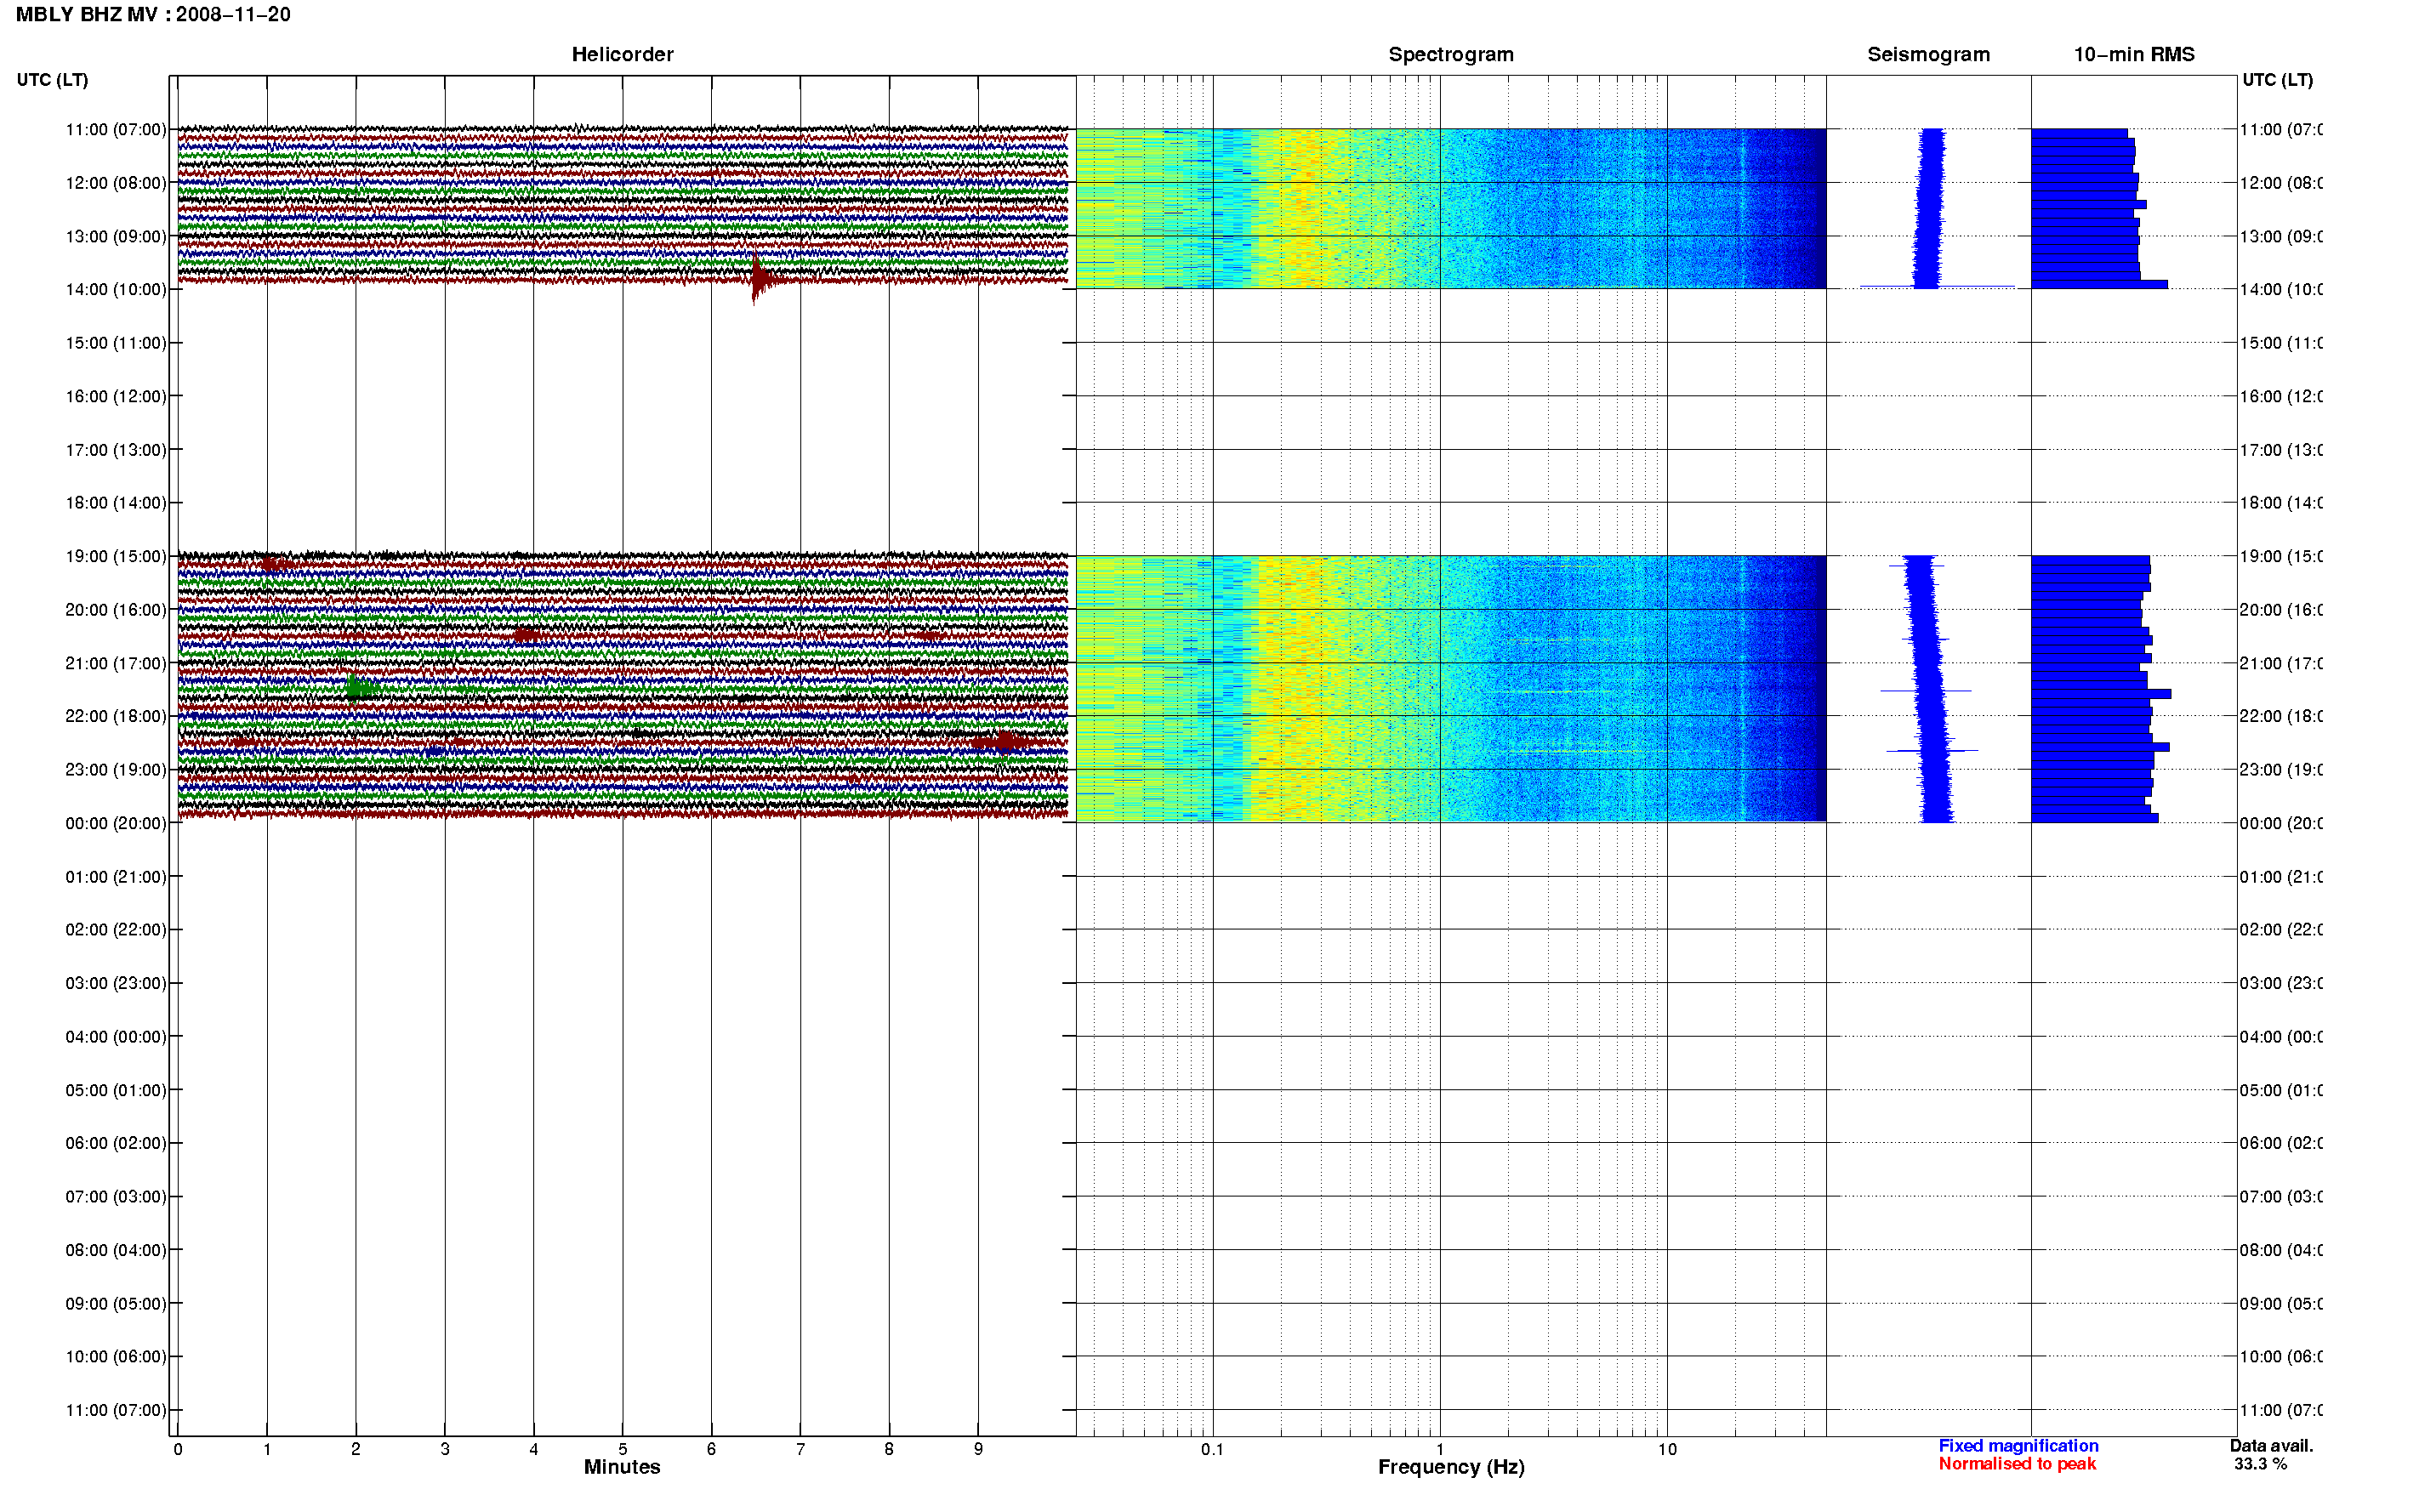Click the 13:00 (09:00) left axis label
This screenshot has width=2419, height=1512.
pos(116,237)
